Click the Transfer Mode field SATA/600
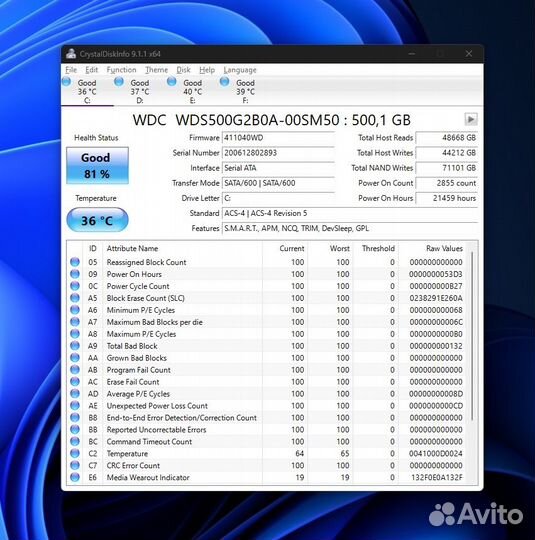 click(x=278, y=183)
